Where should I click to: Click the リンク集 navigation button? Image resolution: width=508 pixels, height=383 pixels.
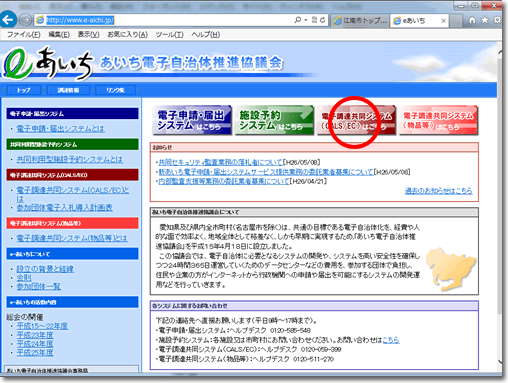[x=115, y=90]
